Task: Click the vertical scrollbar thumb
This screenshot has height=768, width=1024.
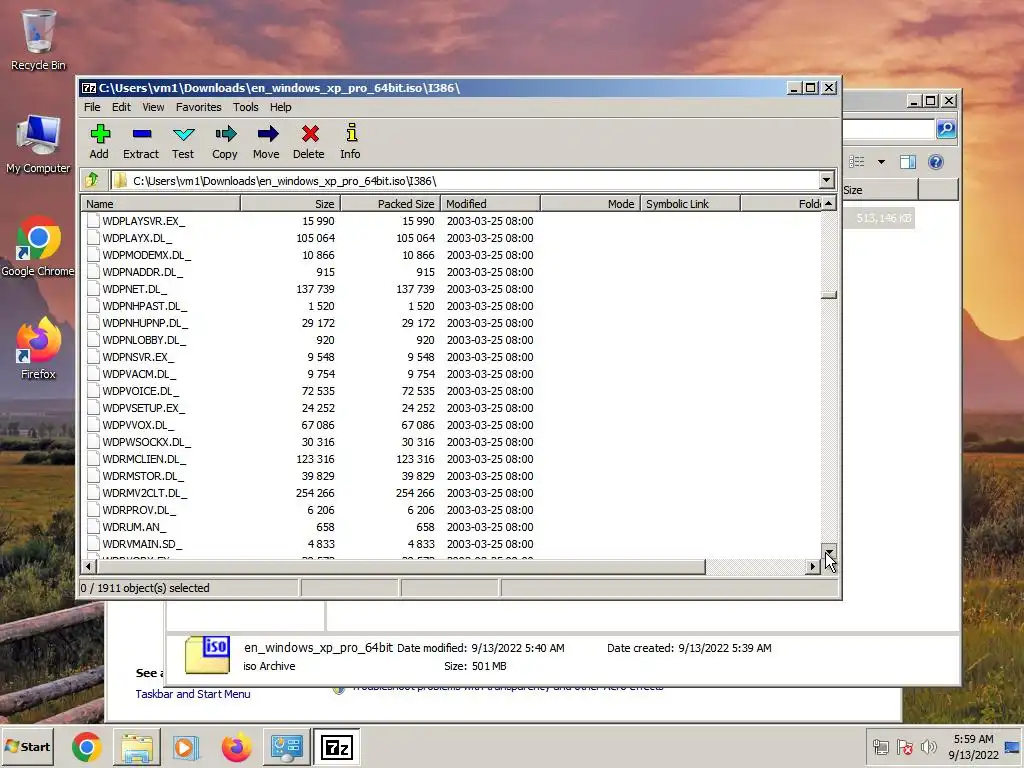Action: (x=829, y=295)
